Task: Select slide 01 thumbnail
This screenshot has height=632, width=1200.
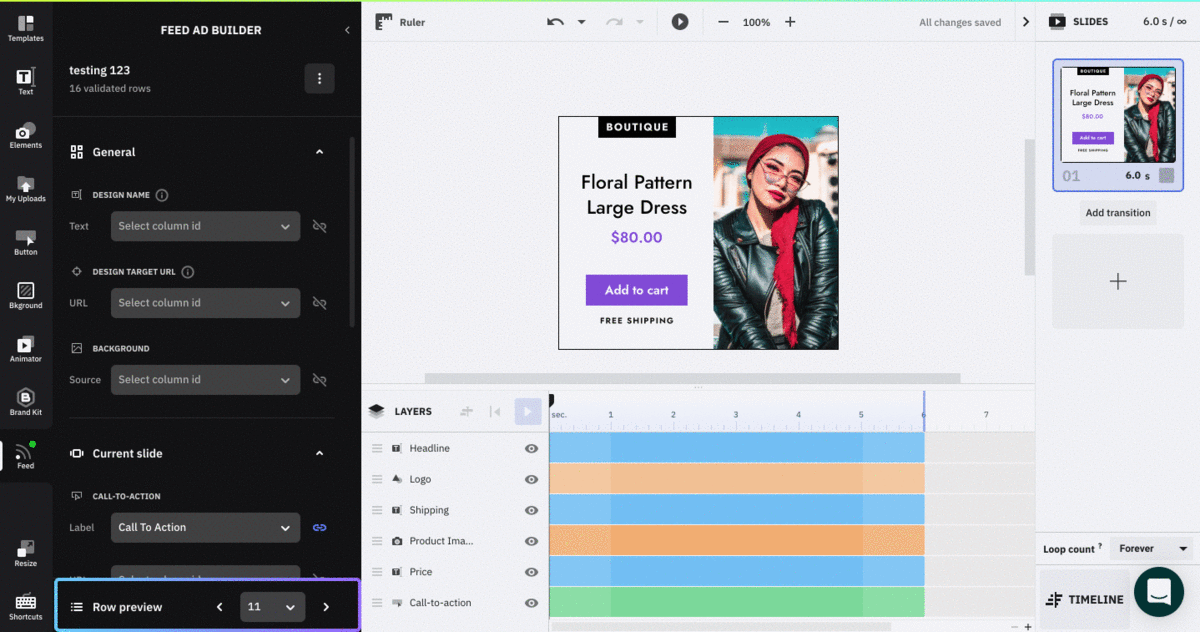Action: pyautogui.click(x=1117, y=125)
